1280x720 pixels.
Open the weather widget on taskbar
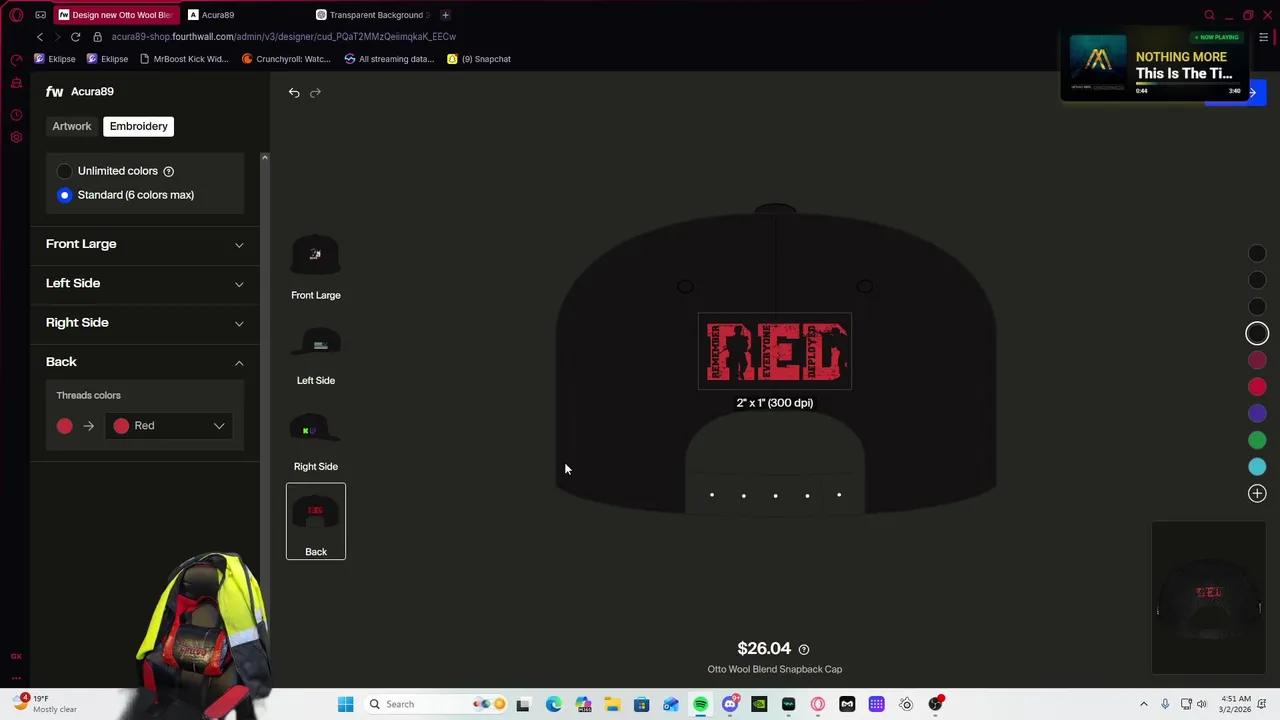tap(45, 704)
